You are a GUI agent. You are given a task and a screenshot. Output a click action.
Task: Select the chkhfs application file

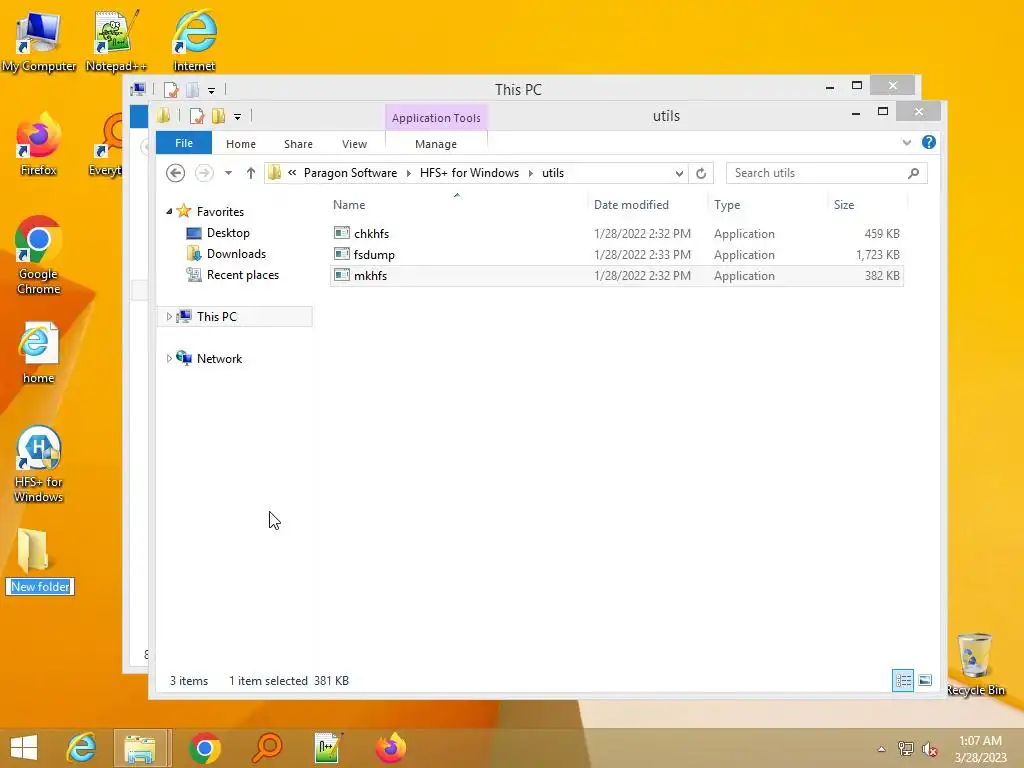(x=616, y=233)
